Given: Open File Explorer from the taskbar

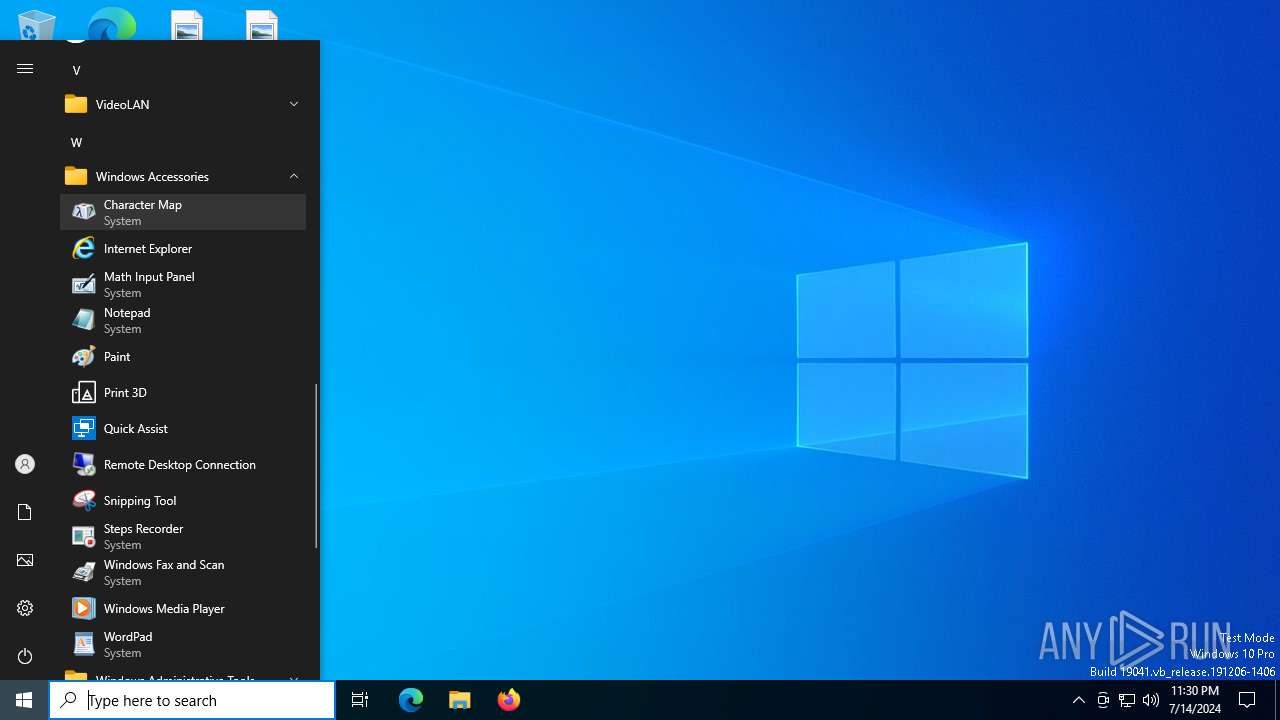Looking at the screenshot, I should pos(460,700).
